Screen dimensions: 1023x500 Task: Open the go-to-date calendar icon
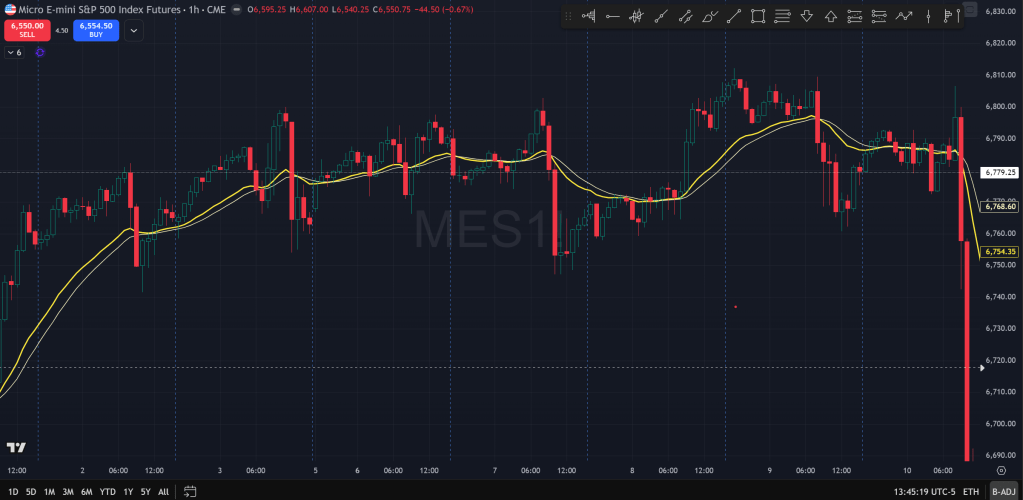point(190,491)
